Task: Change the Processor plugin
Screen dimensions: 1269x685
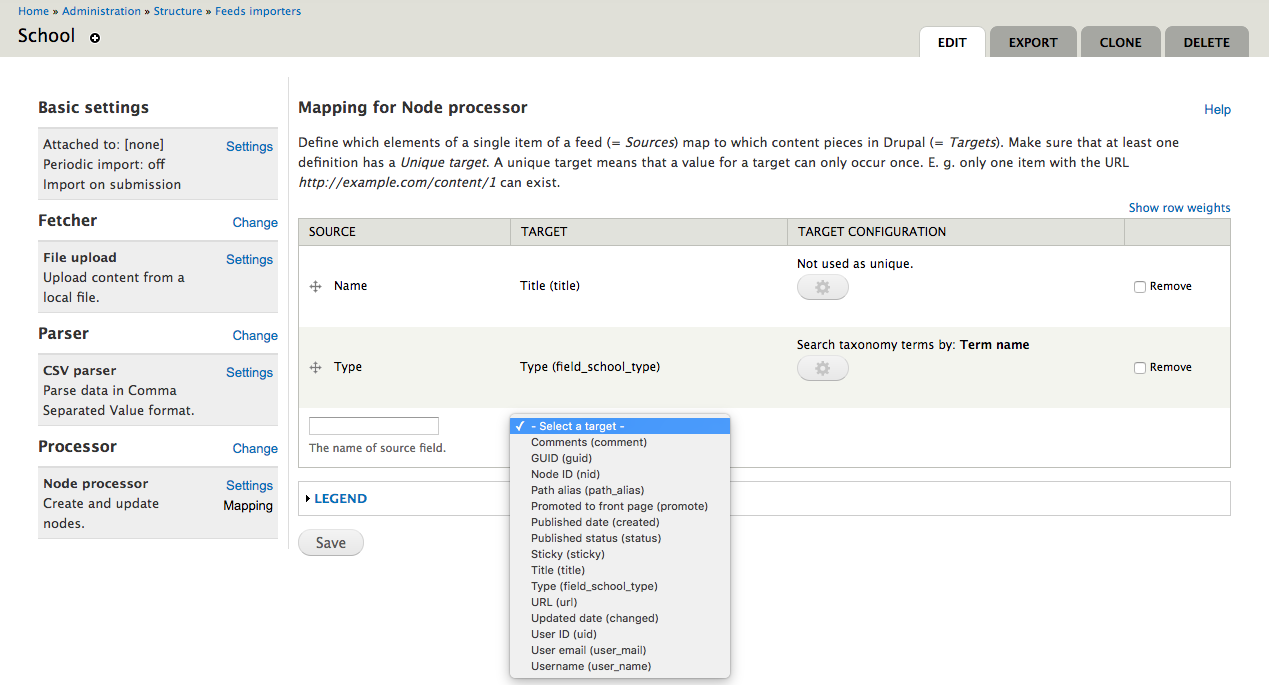Action: click(255, 448)
